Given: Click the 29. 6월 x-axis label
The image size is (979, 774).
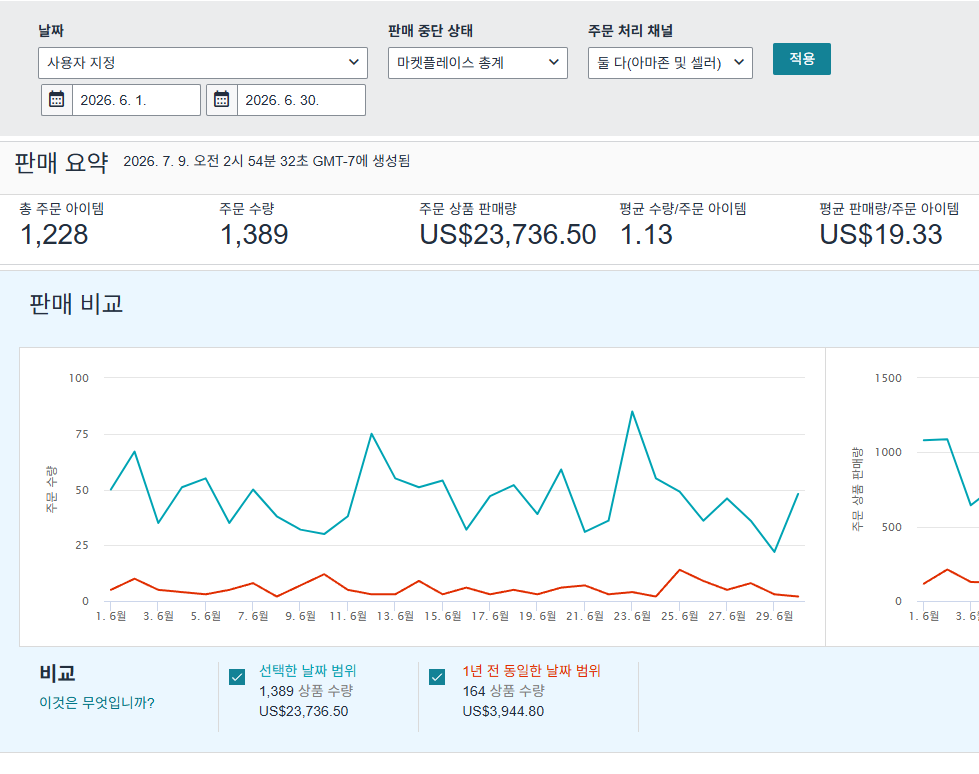Looking at the screenshot, I should (x=774, y=616).
